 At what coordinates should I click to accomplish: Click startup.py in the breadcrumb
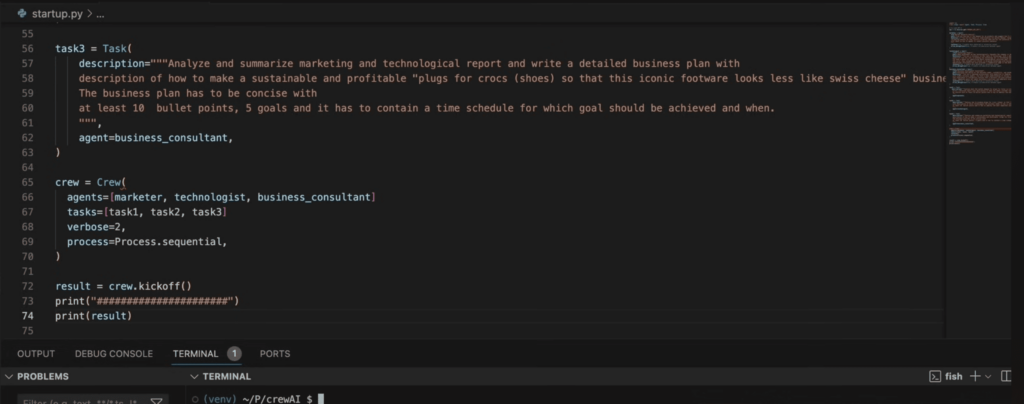(x=57, y=14)
